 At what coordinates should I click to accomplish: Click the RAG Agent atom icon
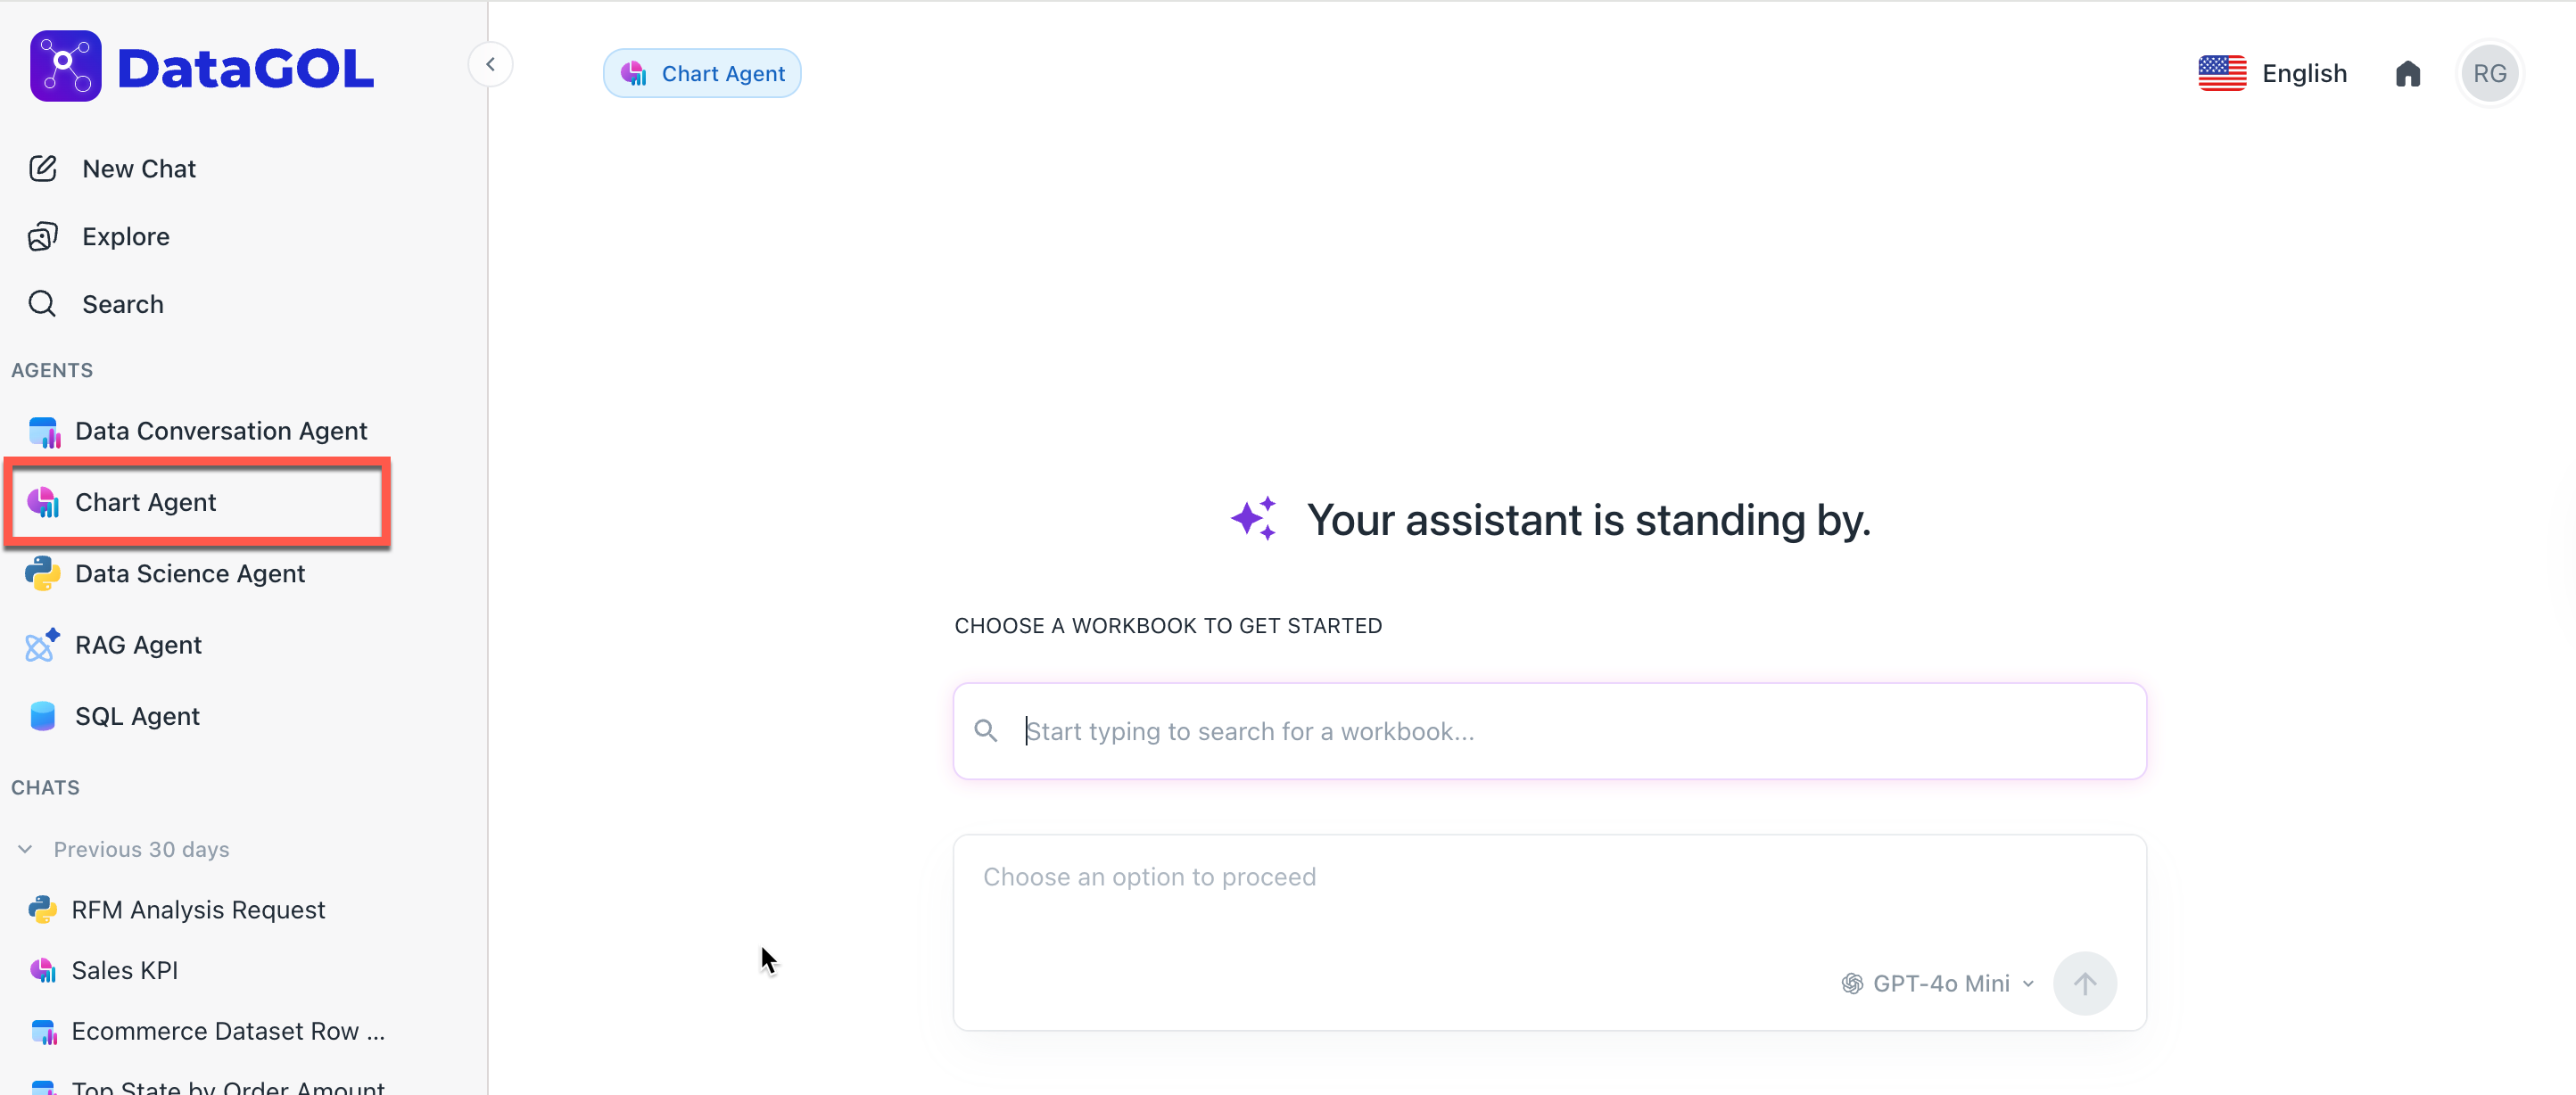click(x=42, y=645)
